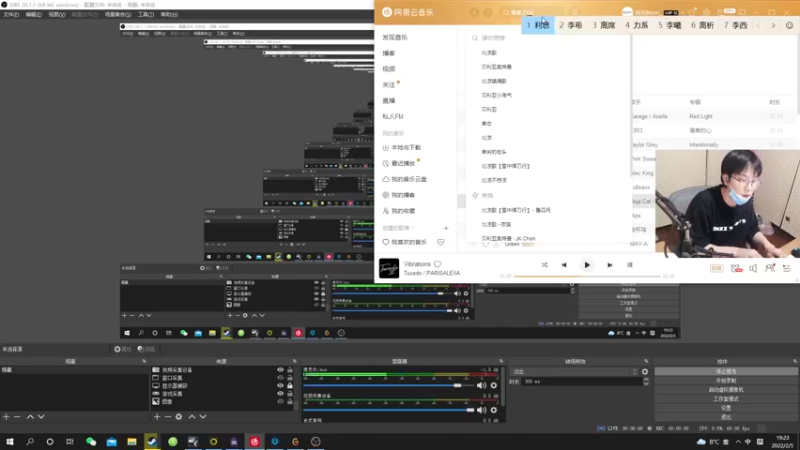Image resolution: width=800 pixels, height=450 pixels.
Task: Toggle visibility of video capture device source
Action: pos(280,370)
